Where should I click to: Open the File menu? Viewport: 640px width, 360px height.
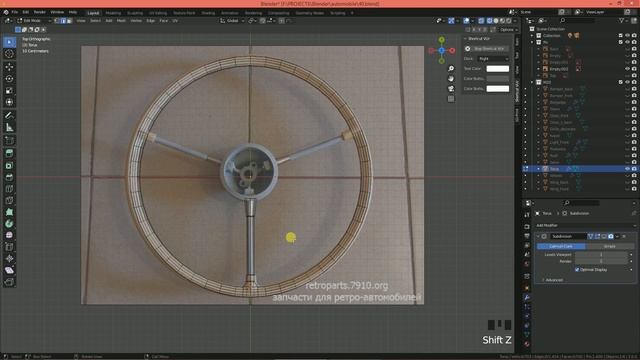point(15,12)
